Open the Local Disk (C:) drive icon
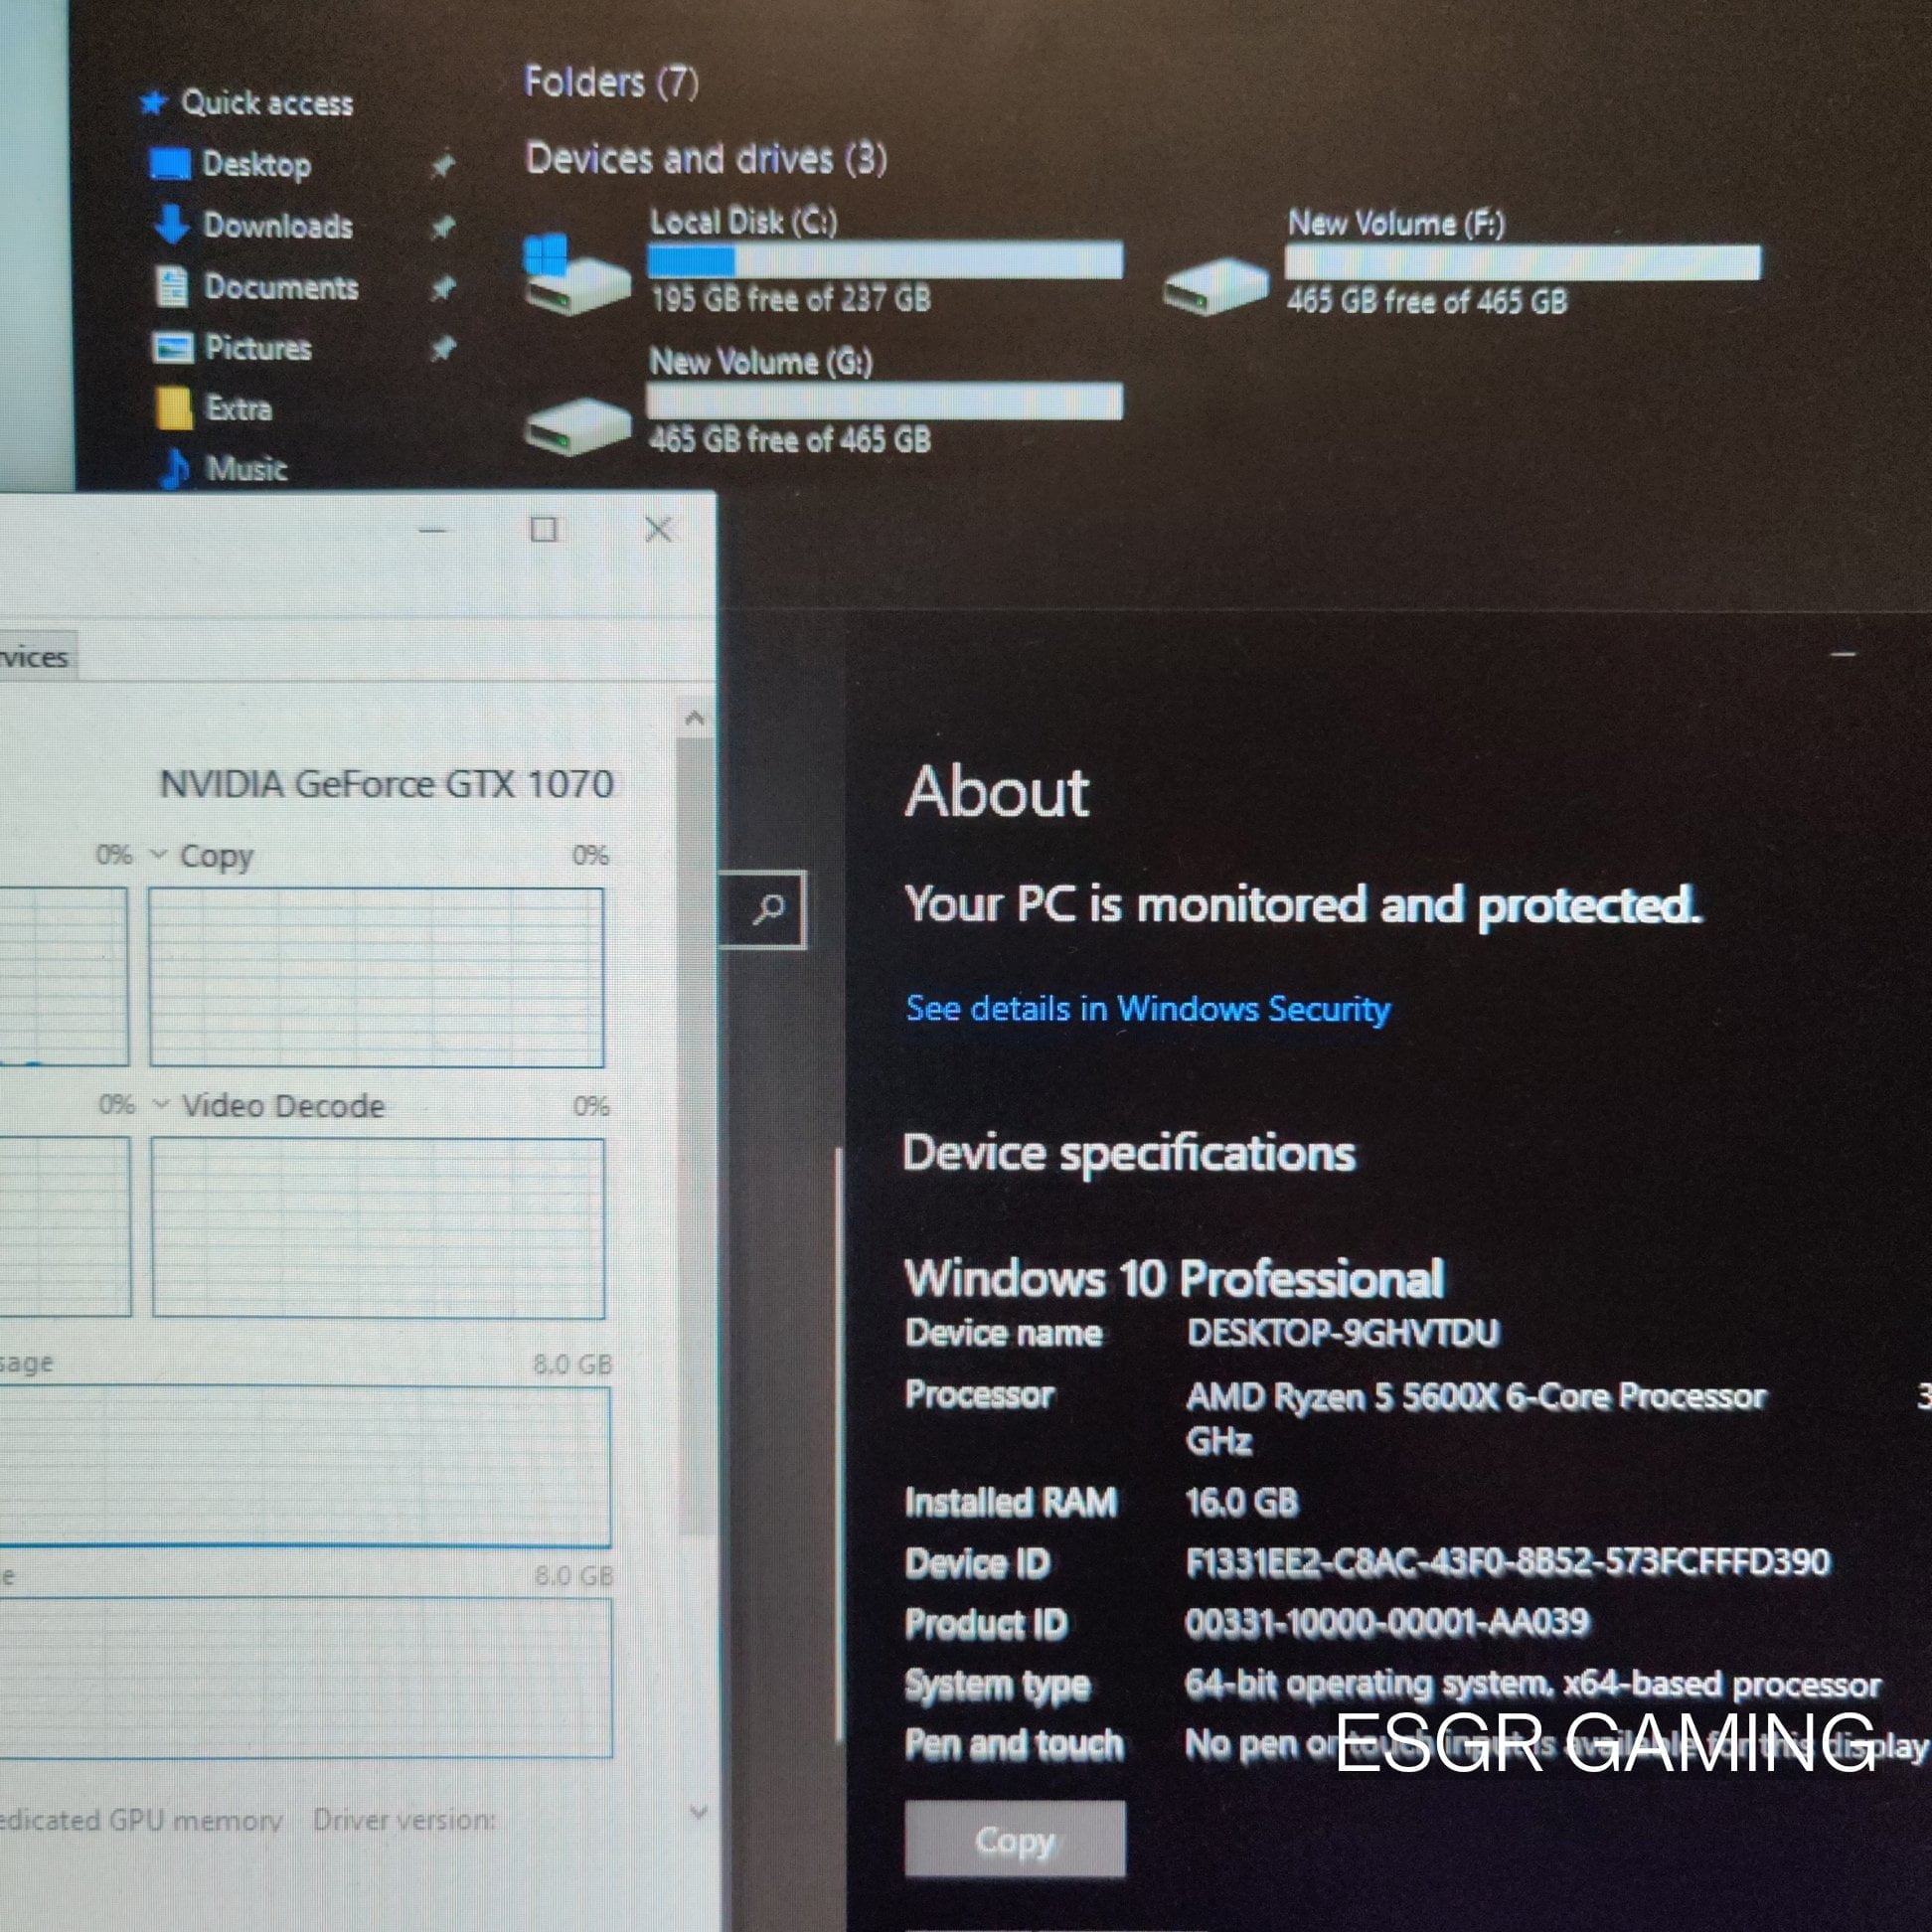Image resolution: width=1932 pixels, height=1932 pixels. (575, 274)
